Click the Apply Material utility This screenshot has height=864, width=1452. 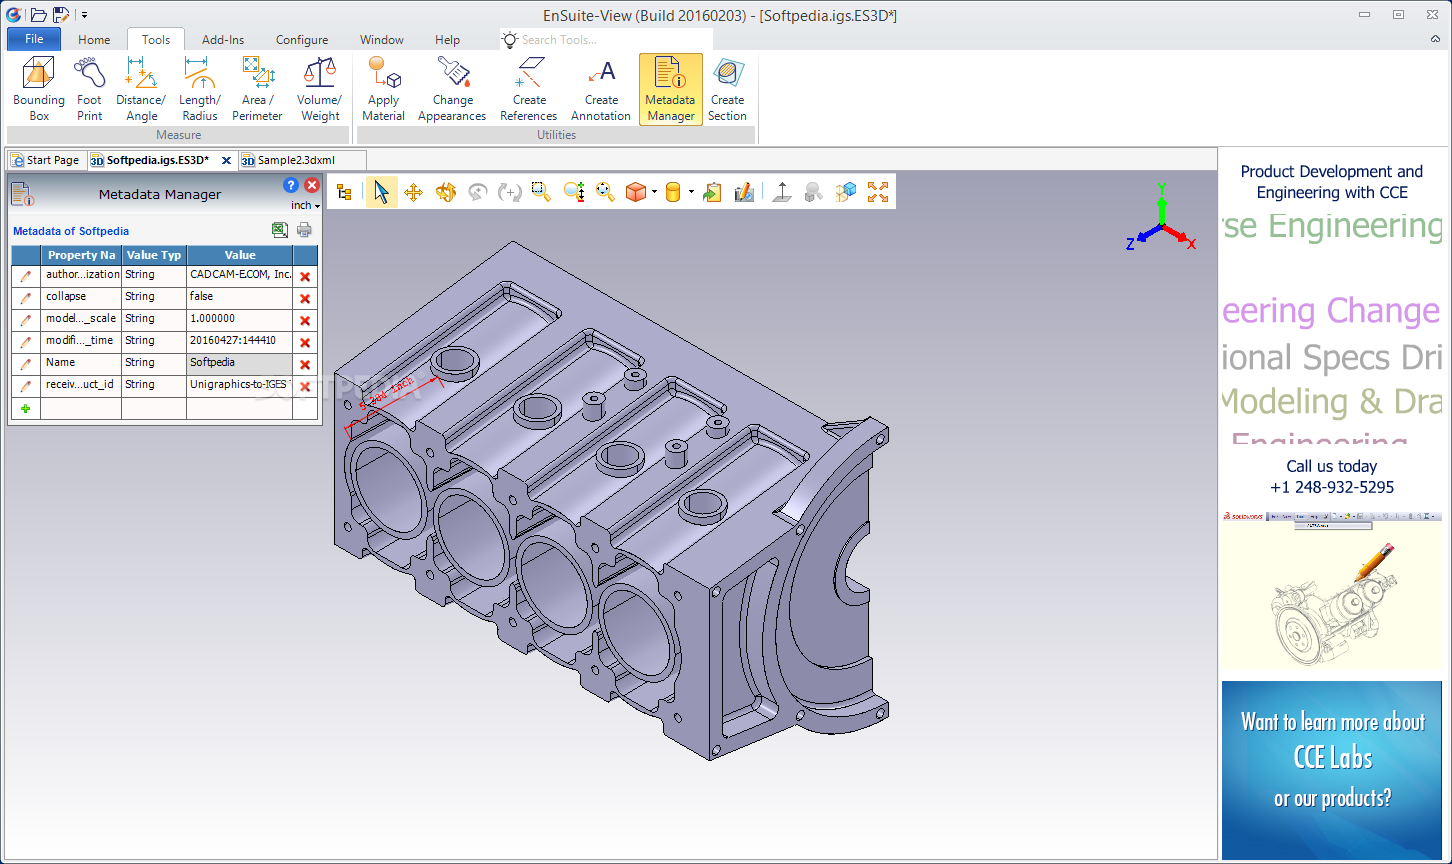point(384,89)
